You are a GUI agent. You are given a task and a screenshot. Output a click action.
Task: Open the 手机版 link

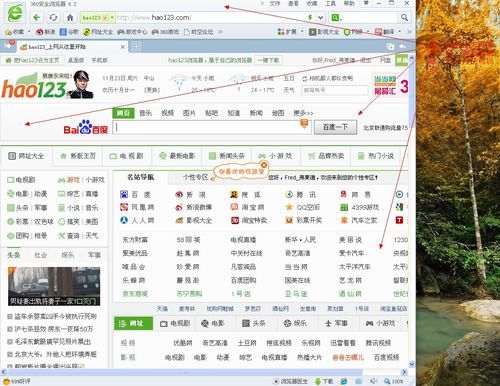pos(99,60)
